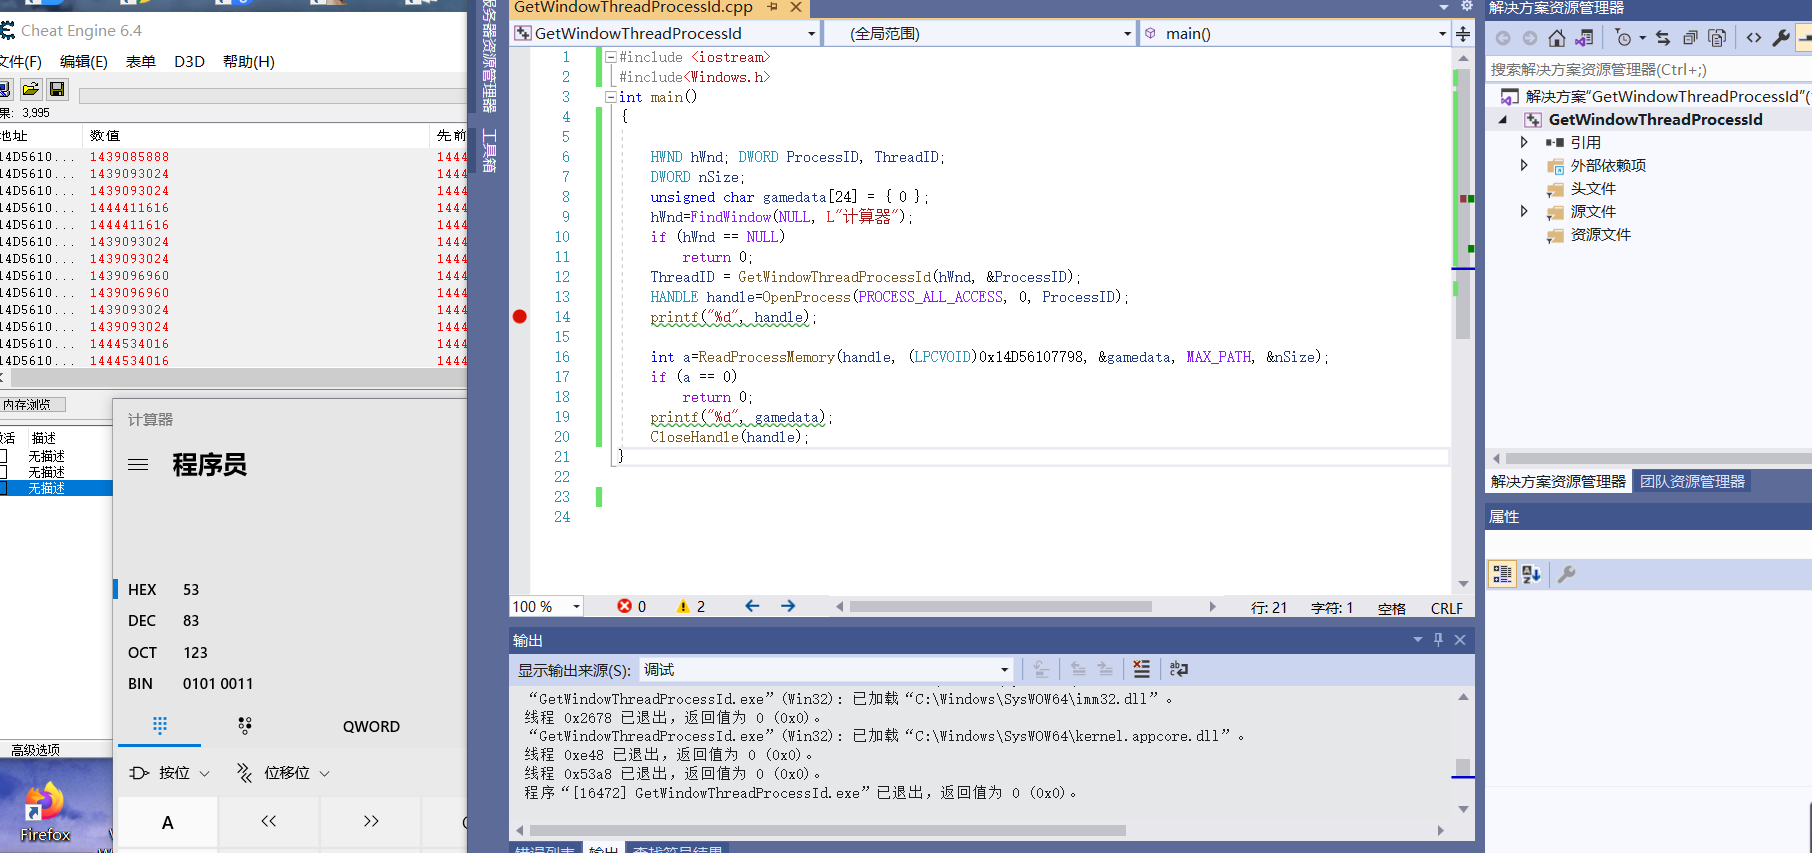Collapse GetWindowThreadProcessId project node
The height and width of the screenshot is (853, 1812).
point(1503,119)
